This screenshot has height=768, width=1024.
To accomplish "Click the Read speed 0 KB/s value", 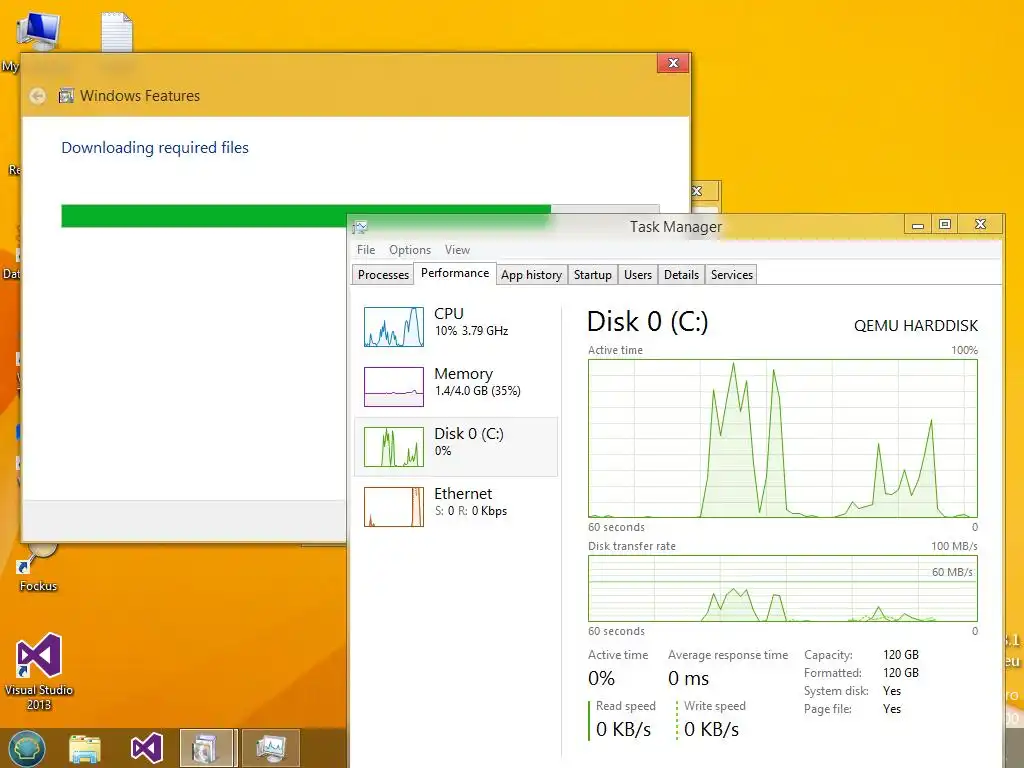I will (623, 729).
